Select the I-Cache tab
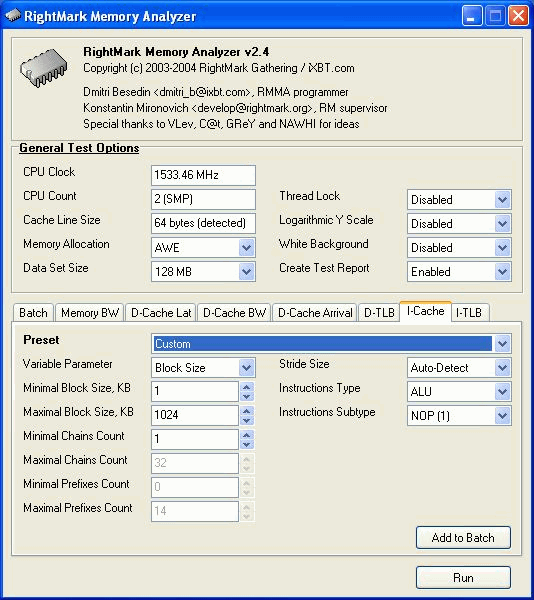The width and height of the screenshot is (534, 600). click(x=425, y=311)
